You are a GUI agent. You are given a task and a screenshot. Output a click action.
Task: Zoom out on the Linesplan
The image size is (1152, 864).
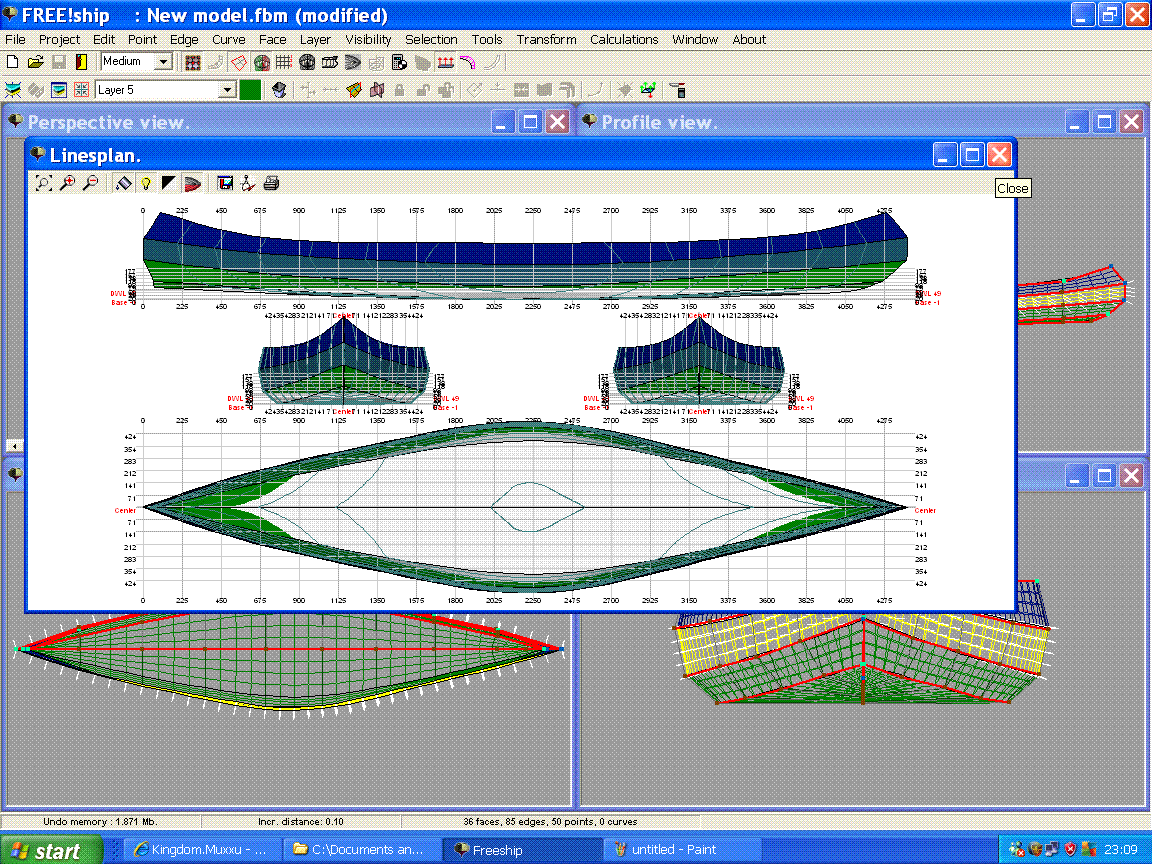(x=90, y=183)
